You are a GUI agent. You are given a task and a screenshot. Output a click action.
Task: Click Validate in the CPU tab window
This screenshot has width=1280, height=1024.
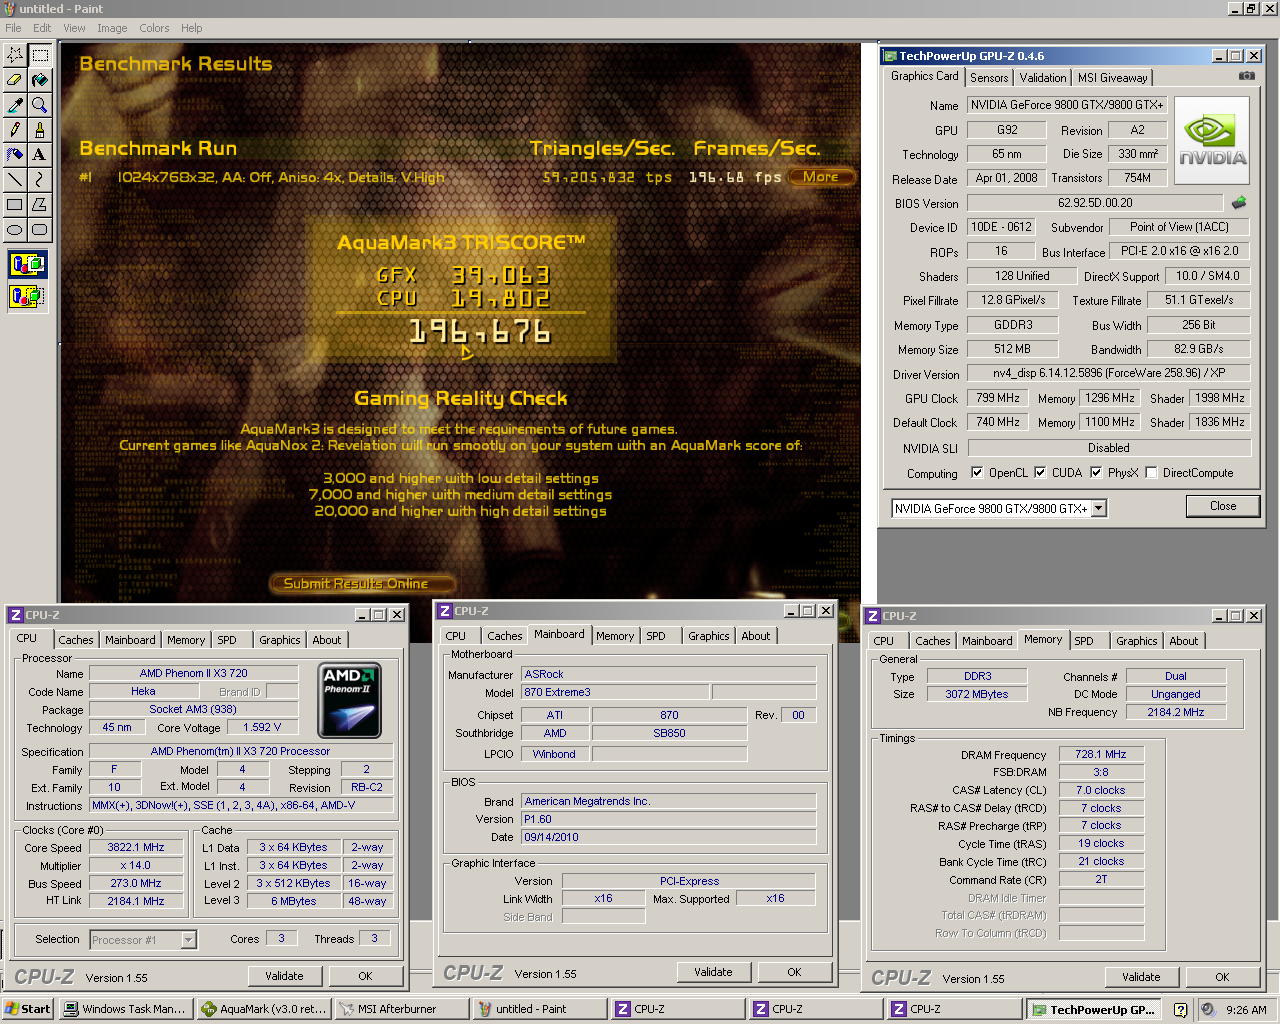click(x=285, y=976)
